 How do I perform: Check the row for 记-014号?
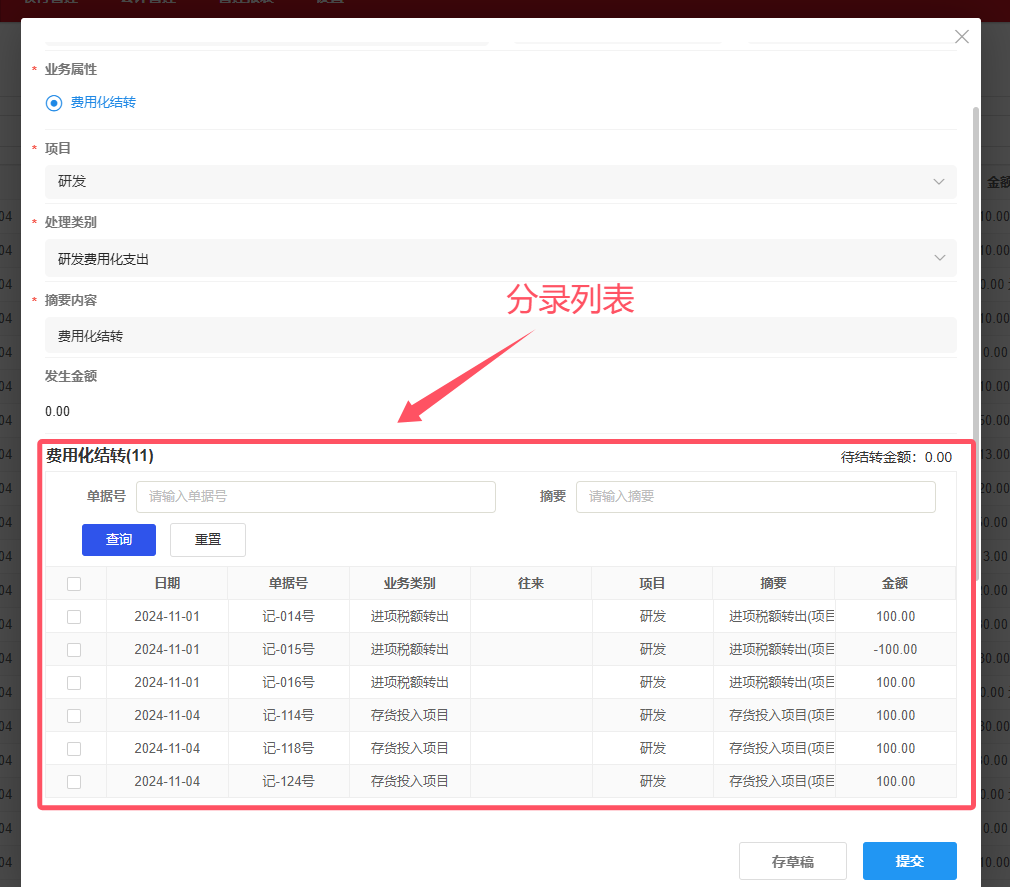pos(74,617)
